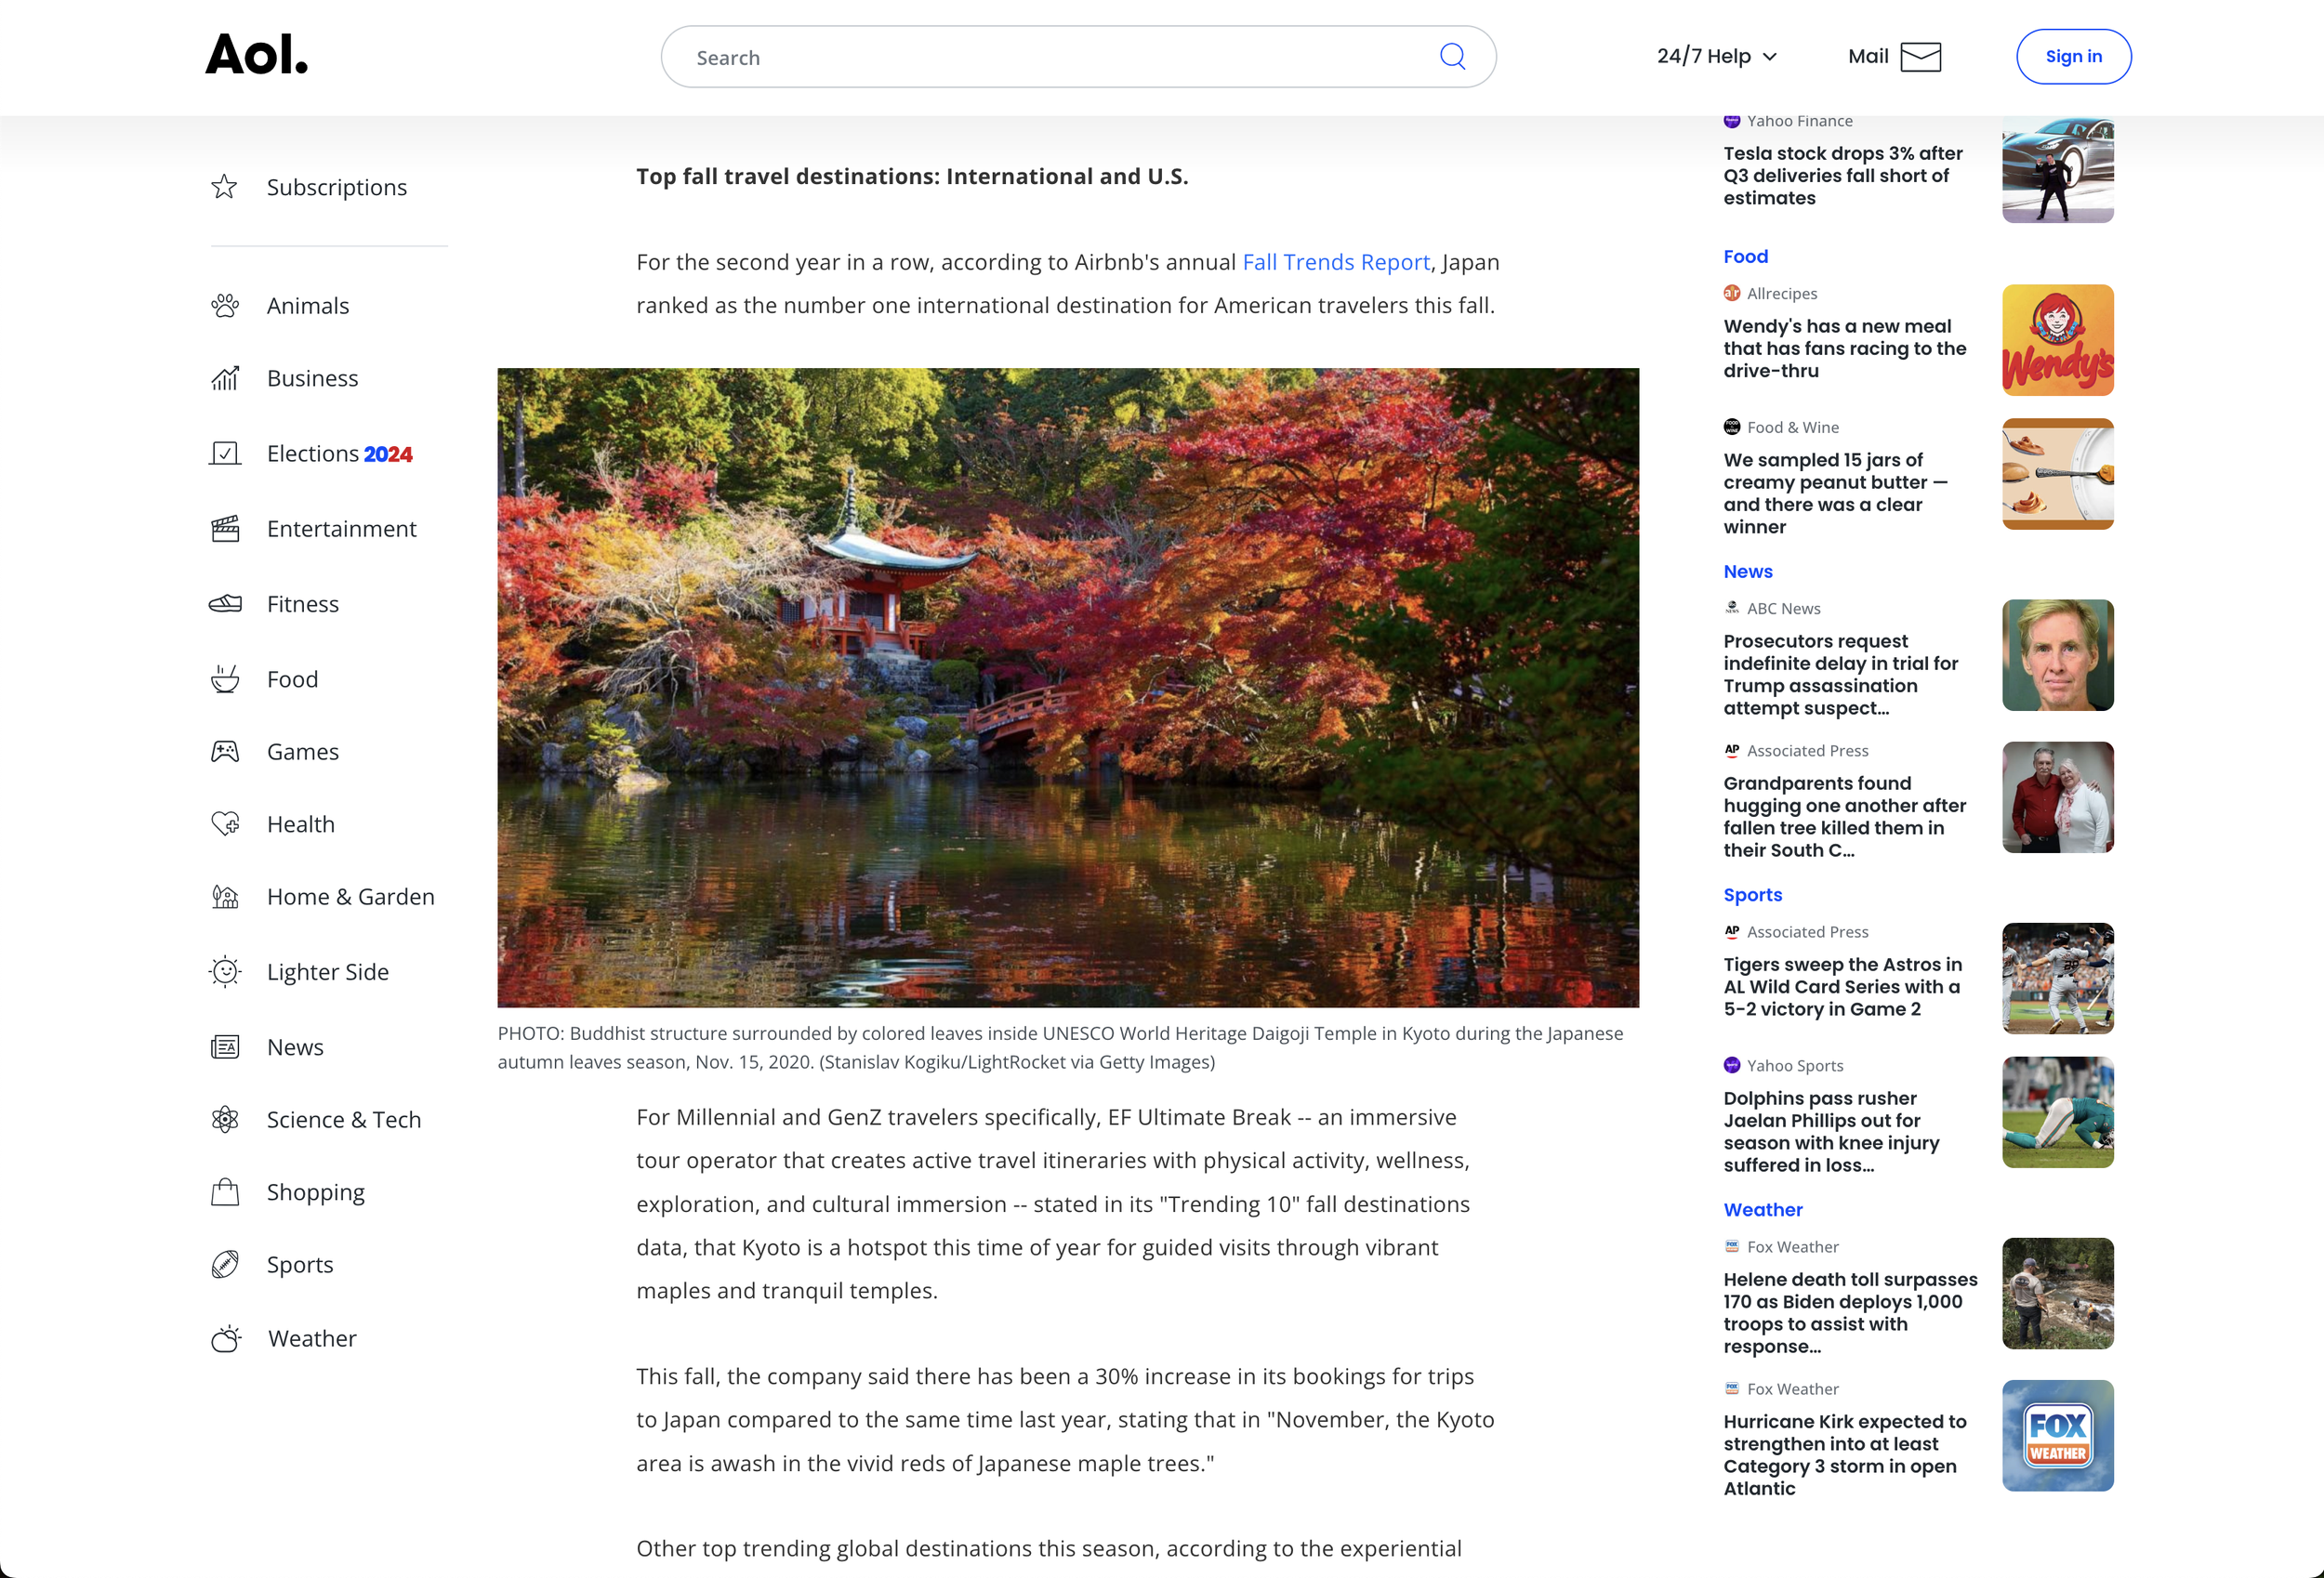Open Mail via envelope icon
Screen dimensions: 2324x1578
(1920, 57)
